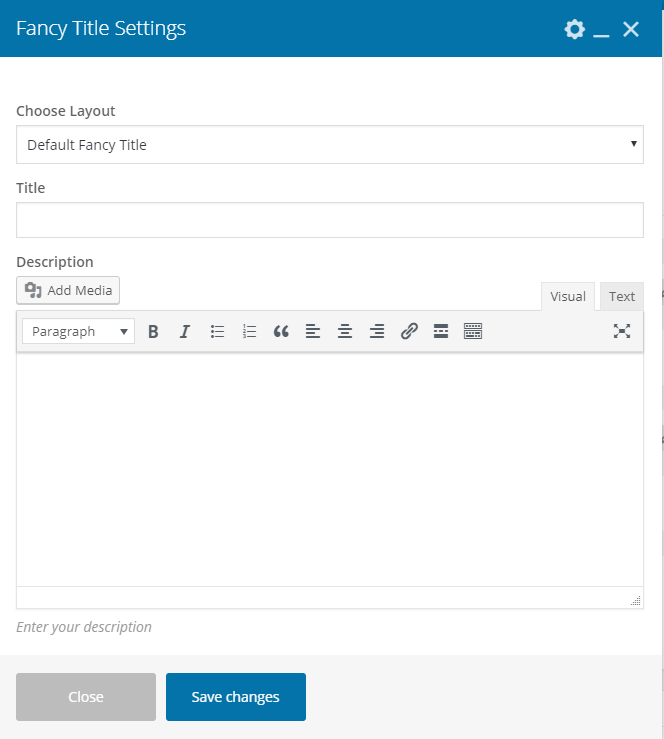
Task: Switch to the Text editor tab
Action: (622, 296)
